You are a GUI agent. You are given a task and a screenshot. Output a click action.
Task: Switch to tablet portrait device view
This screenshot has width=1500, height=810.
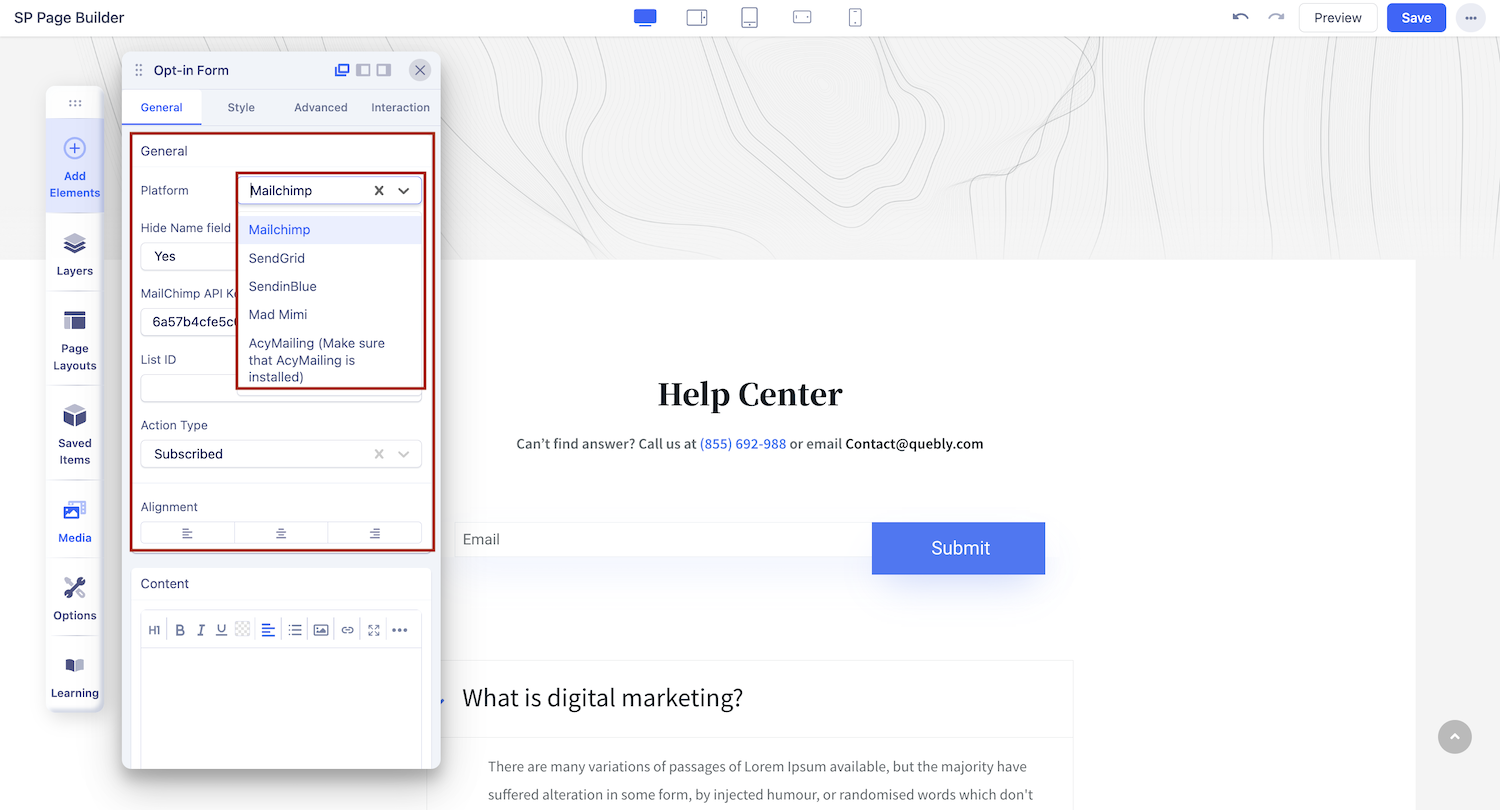(x=749, y=18)
